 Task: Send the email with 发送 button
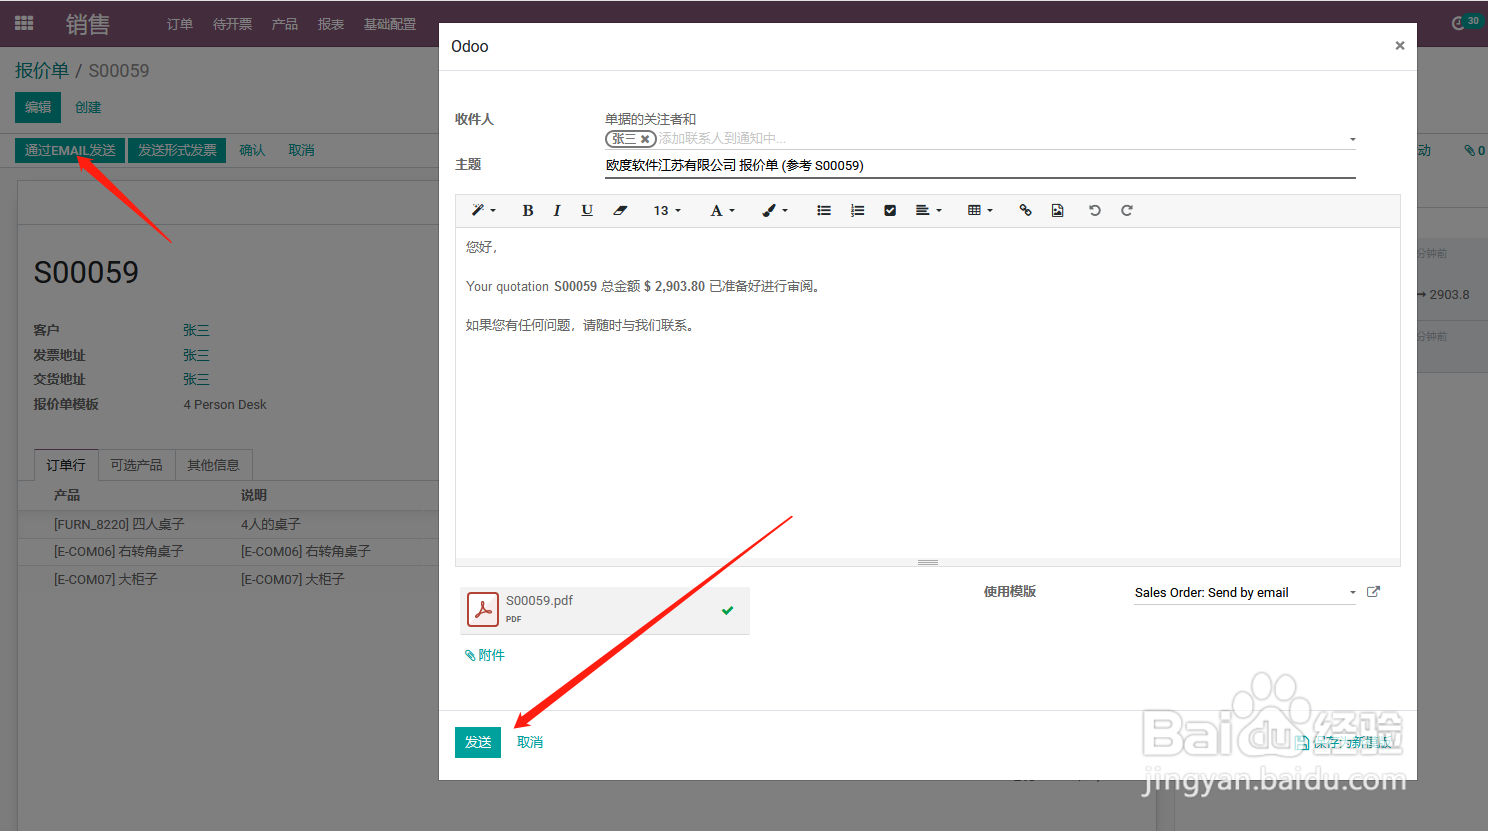tap(478, 742)
